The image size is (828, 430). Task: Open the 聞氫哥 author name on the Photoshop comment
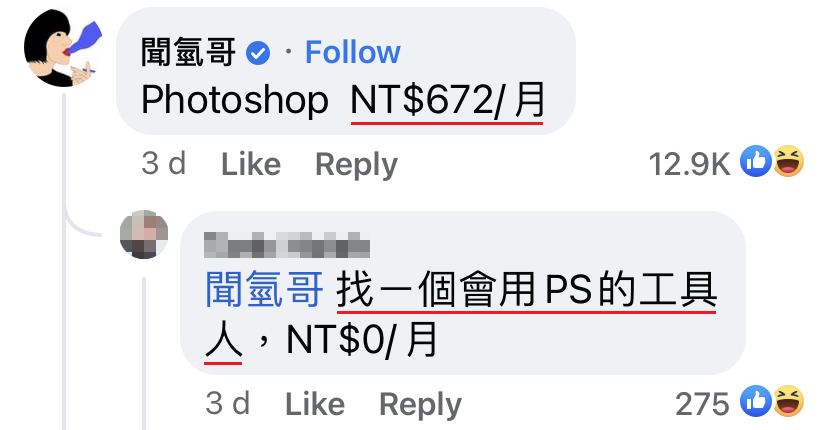point(187,52)
